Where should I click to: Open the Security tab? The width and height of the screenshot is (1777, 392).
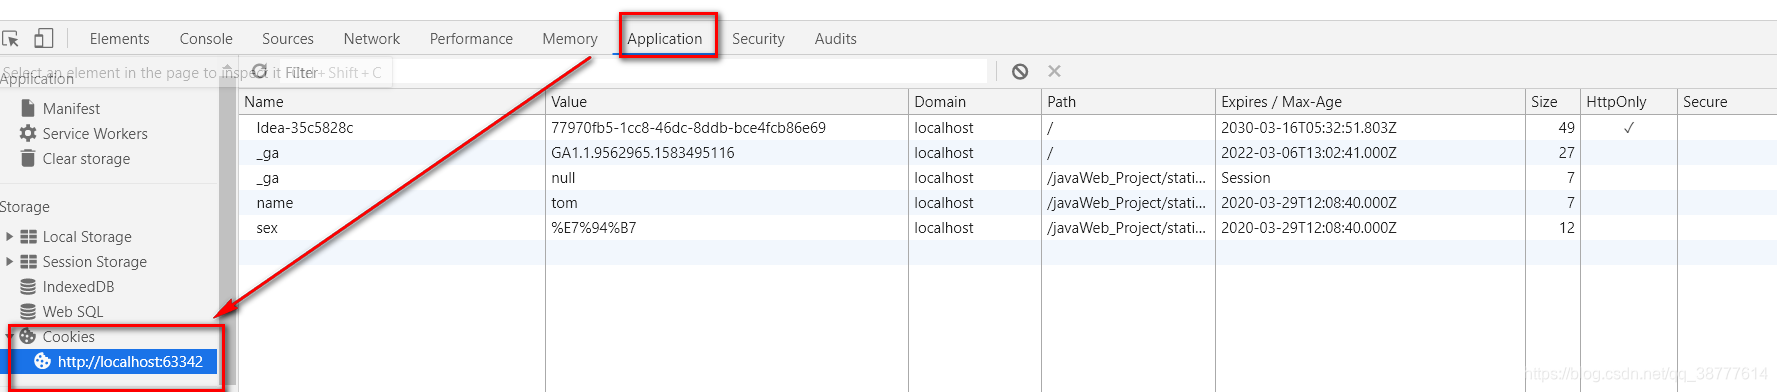758,39
